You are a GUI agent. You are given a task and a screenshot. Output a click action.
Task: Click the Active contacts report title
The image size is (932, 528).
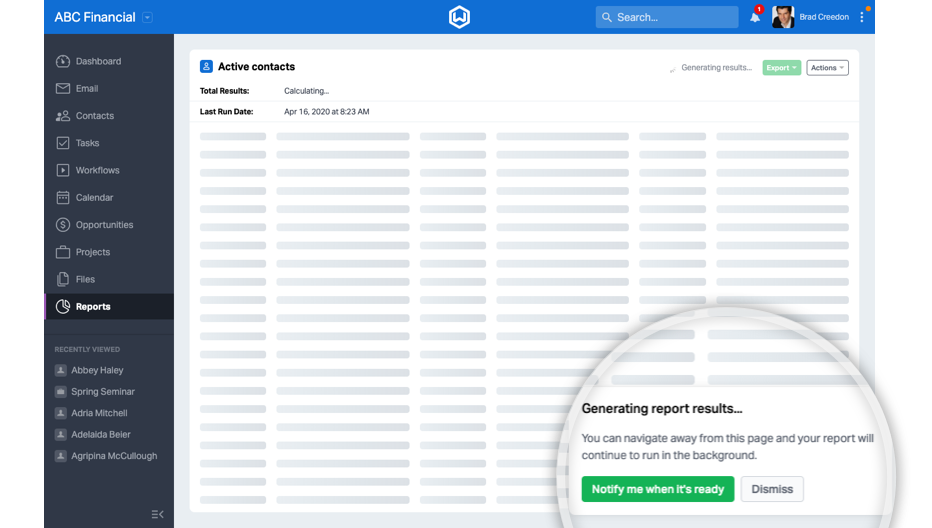tap(256, 67)
